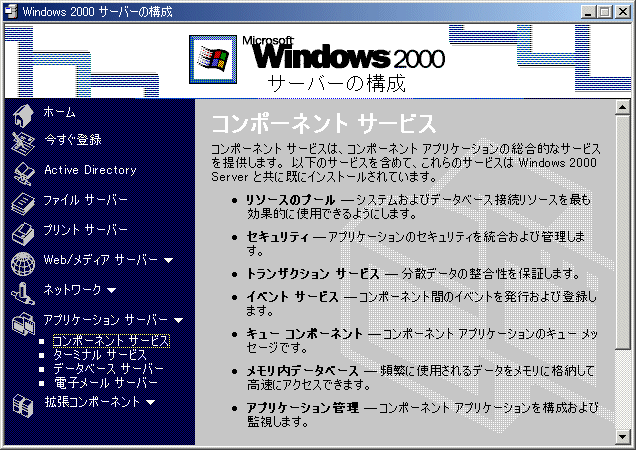Open the Active Directory menu item
636x450 pixels.
coord(90,170)
